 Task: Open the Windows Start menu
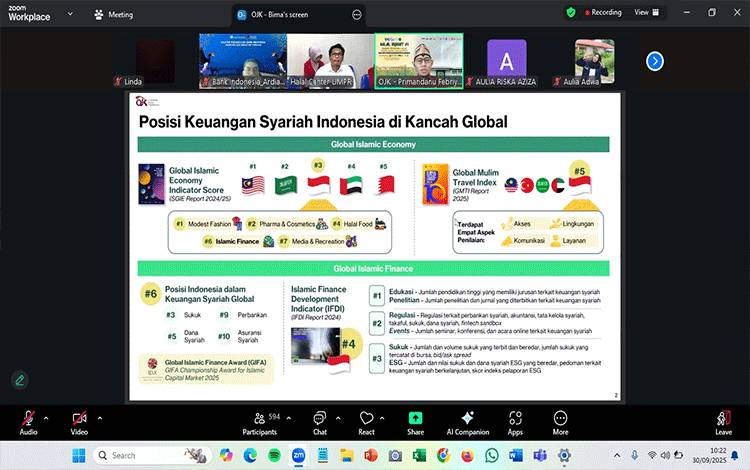(79, 456)
